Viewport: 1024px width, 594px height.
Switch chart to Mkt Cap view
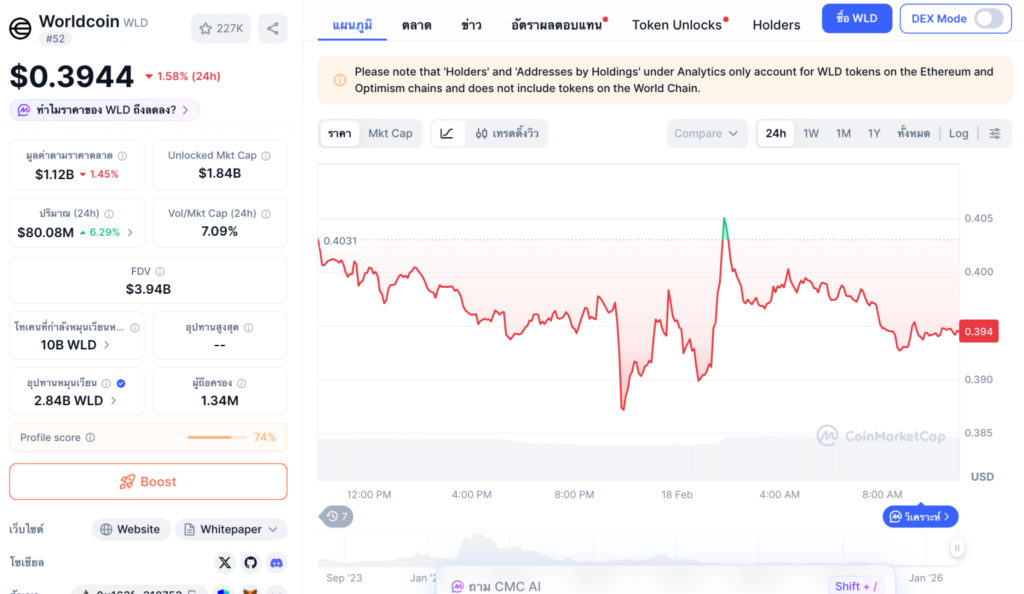tap(390, 133)
